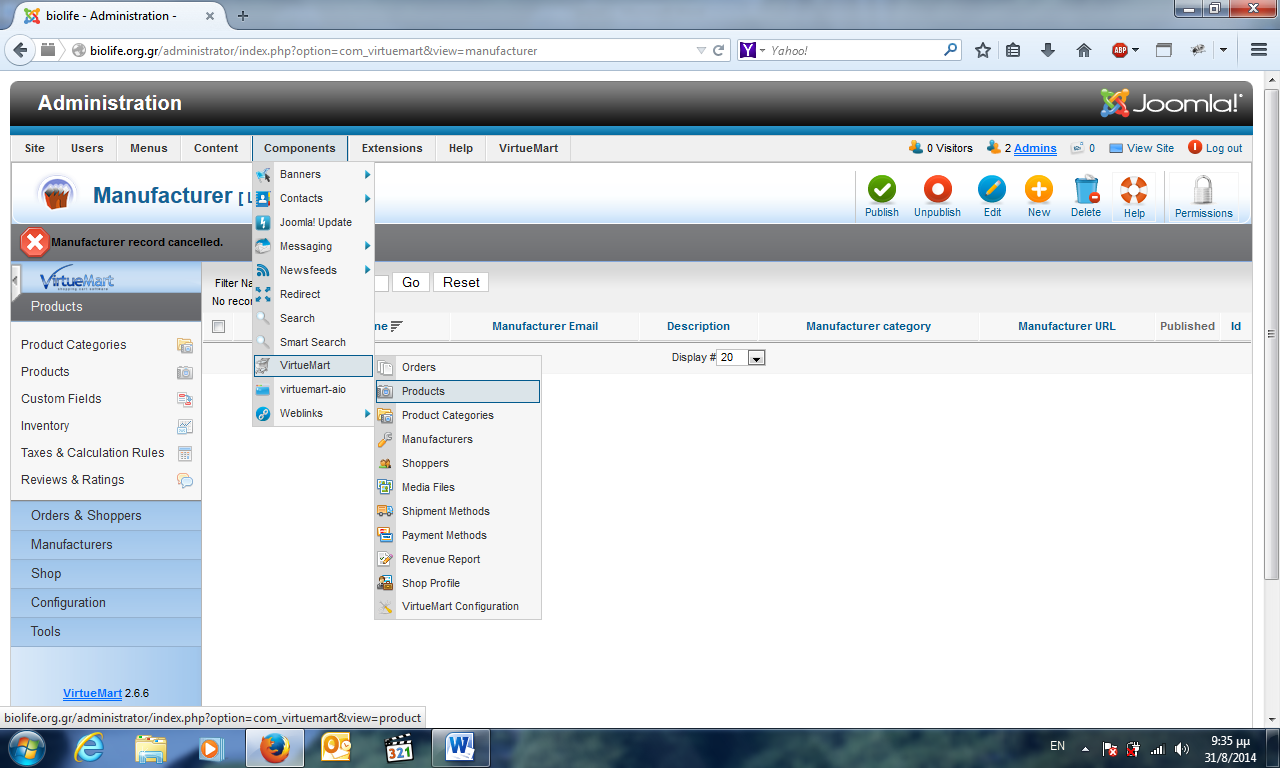This screenshot has height=768, width=1280.
Task: Expand Tools sidebar section
Action: (106, 632)
